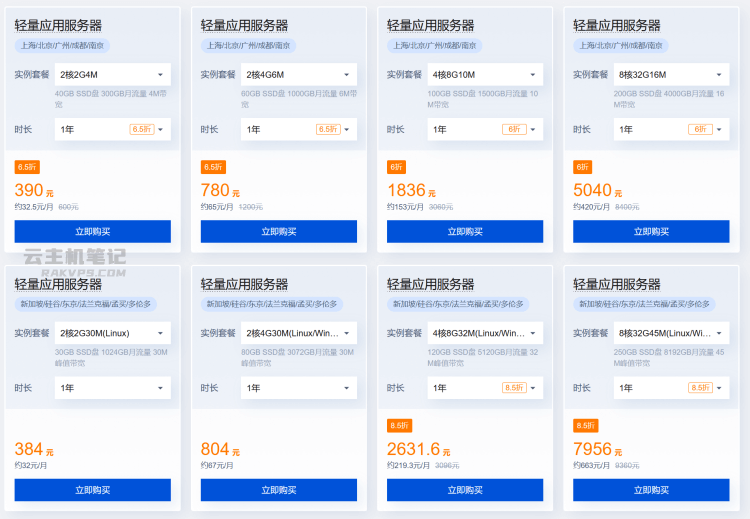Viewport: 750px width, 519px height.
Task: Open the 4核8G10M instance package dropdown
Action: (485, 75)
